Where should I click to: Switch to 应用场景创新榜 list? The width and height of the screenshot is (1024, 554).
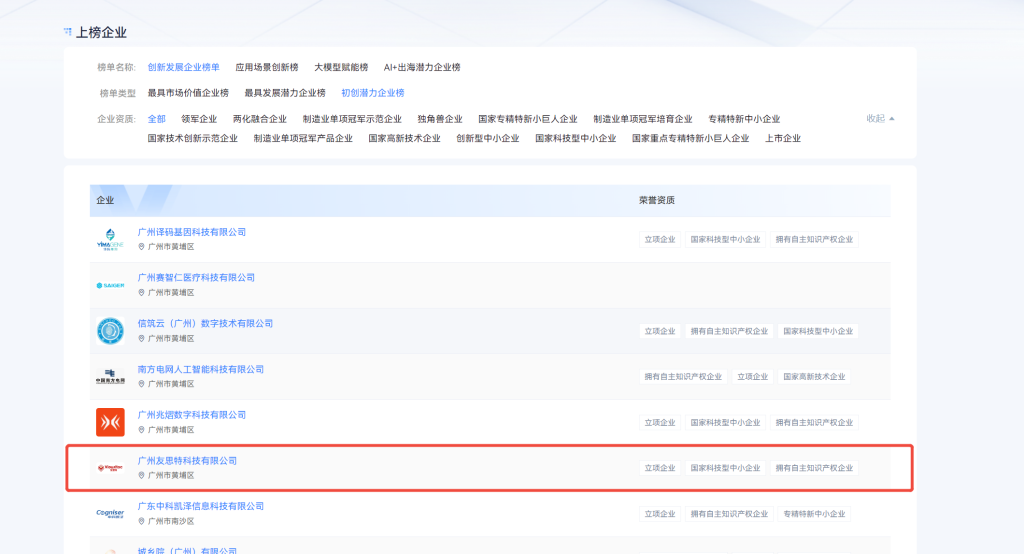point(266,67)
